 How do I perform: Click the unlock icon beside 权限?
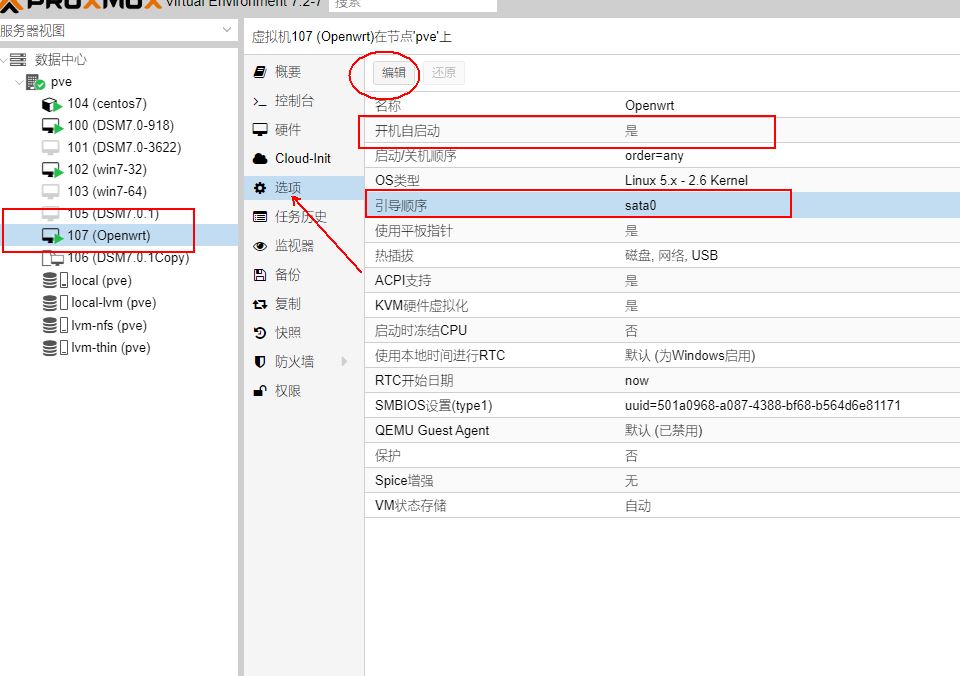click(260, 391)
